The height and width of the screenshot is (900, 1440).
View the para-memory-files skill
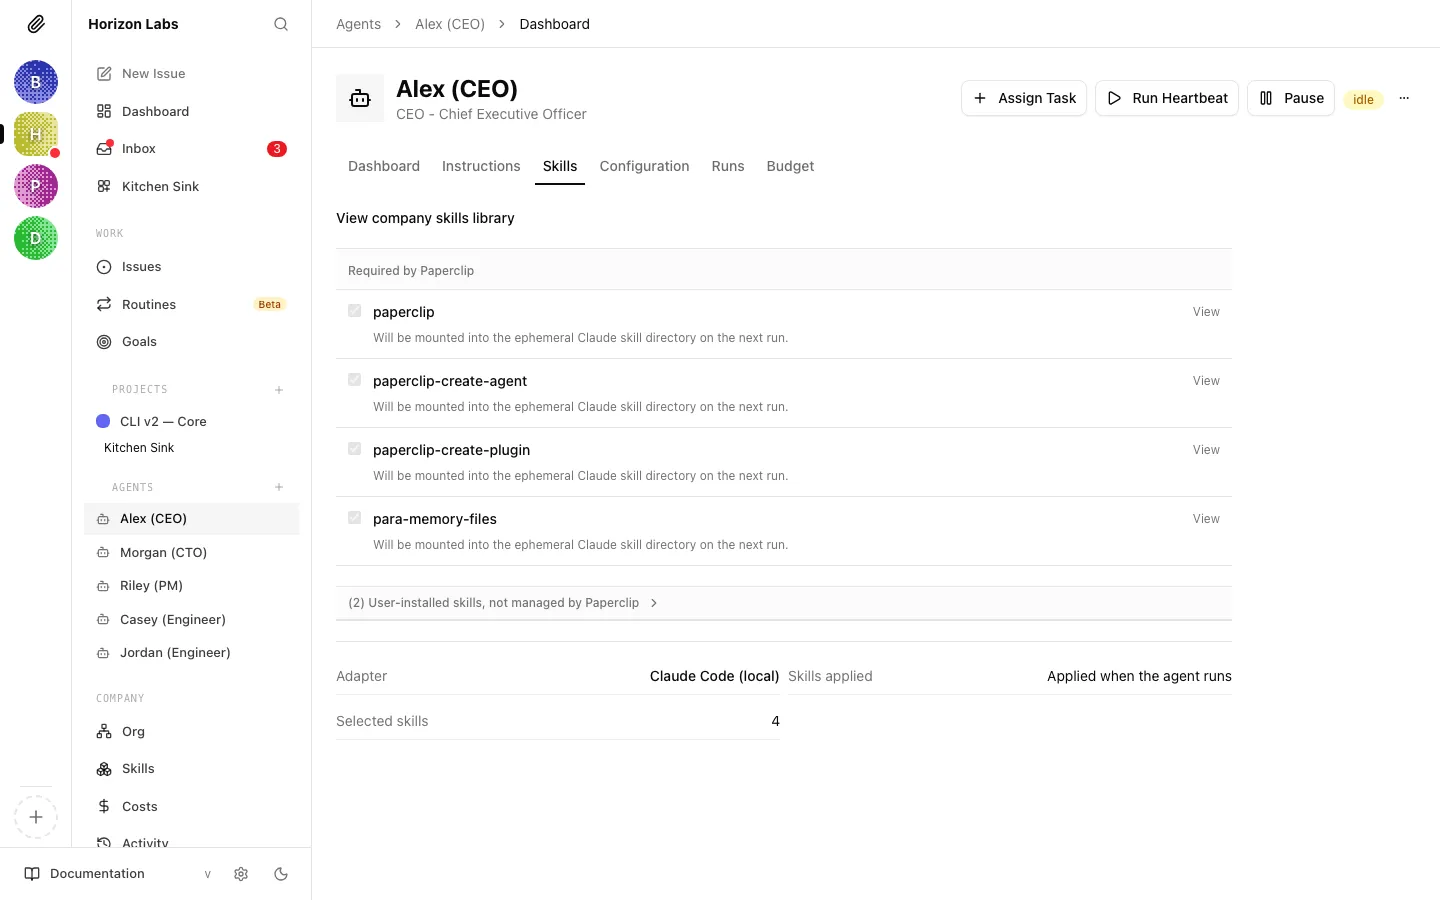click(1206, 519)
